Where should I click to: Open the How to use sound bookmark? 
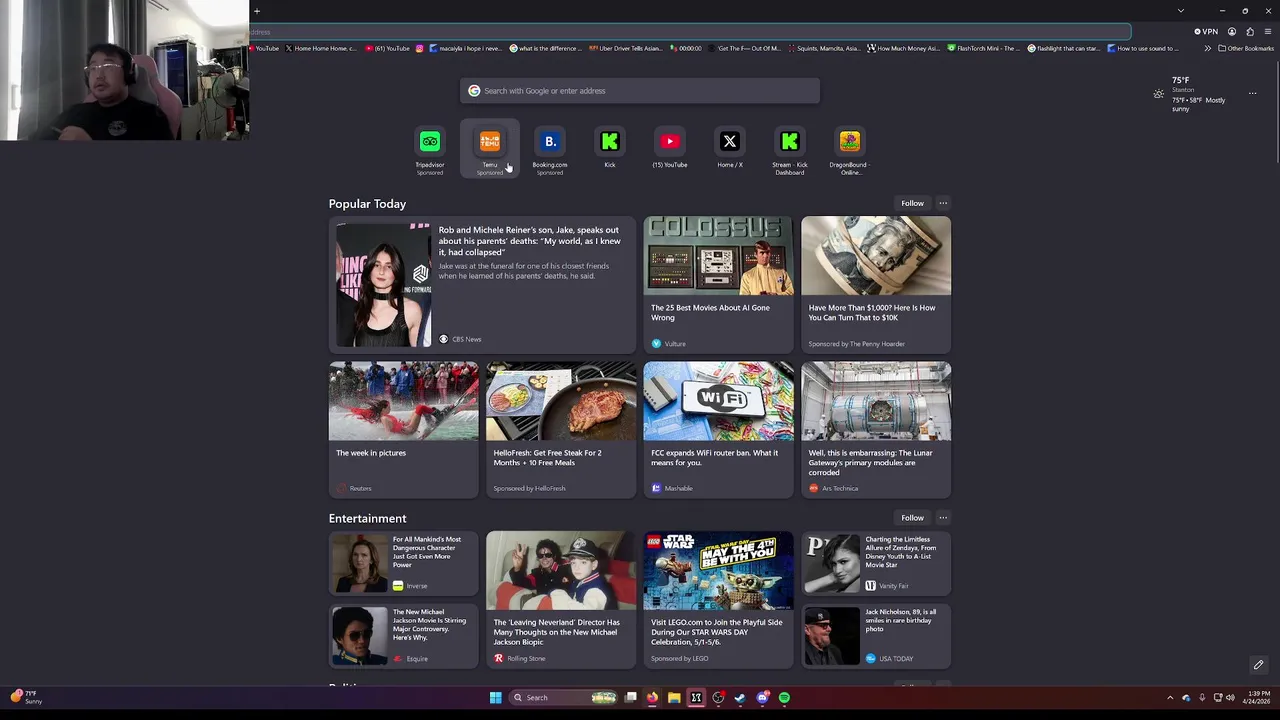click(1143, 48)
